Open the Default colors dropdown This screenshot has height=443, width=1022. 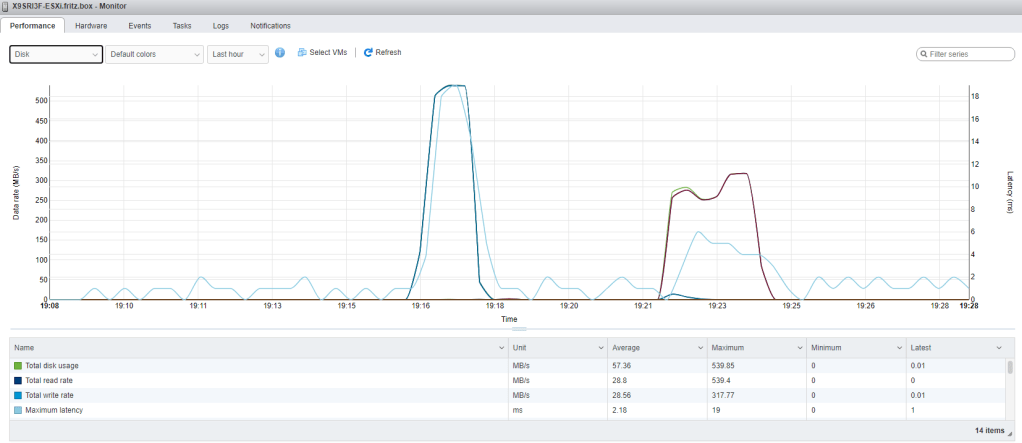click(x=154, y=54)
